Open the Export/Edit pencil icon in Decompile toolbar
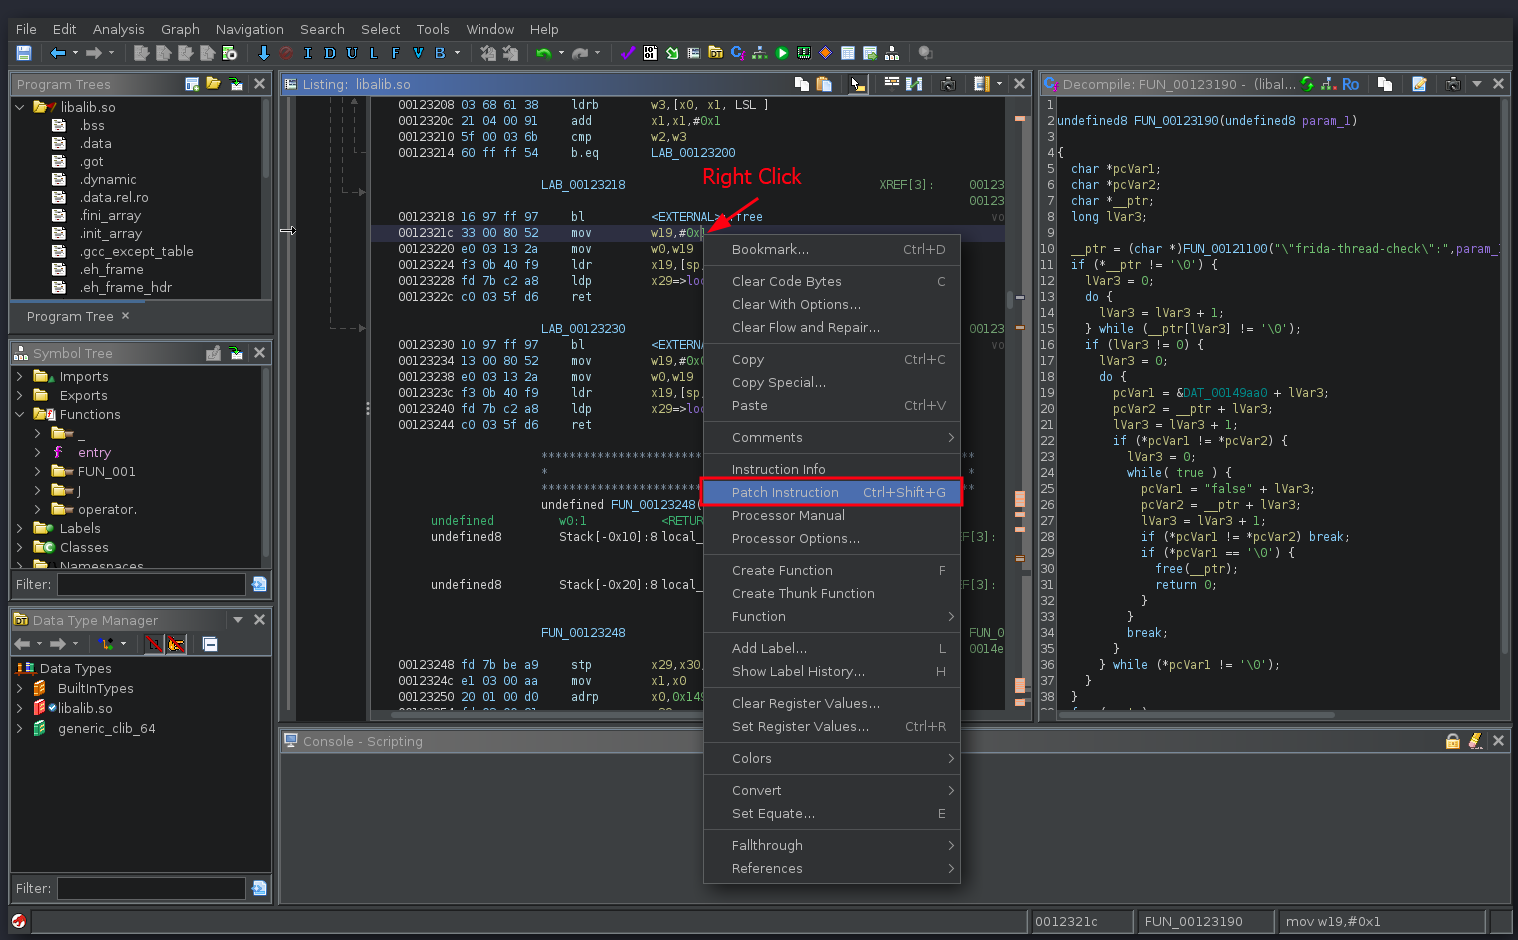The width and height of the screenshot is (1518, 940). pos(1419,84)
